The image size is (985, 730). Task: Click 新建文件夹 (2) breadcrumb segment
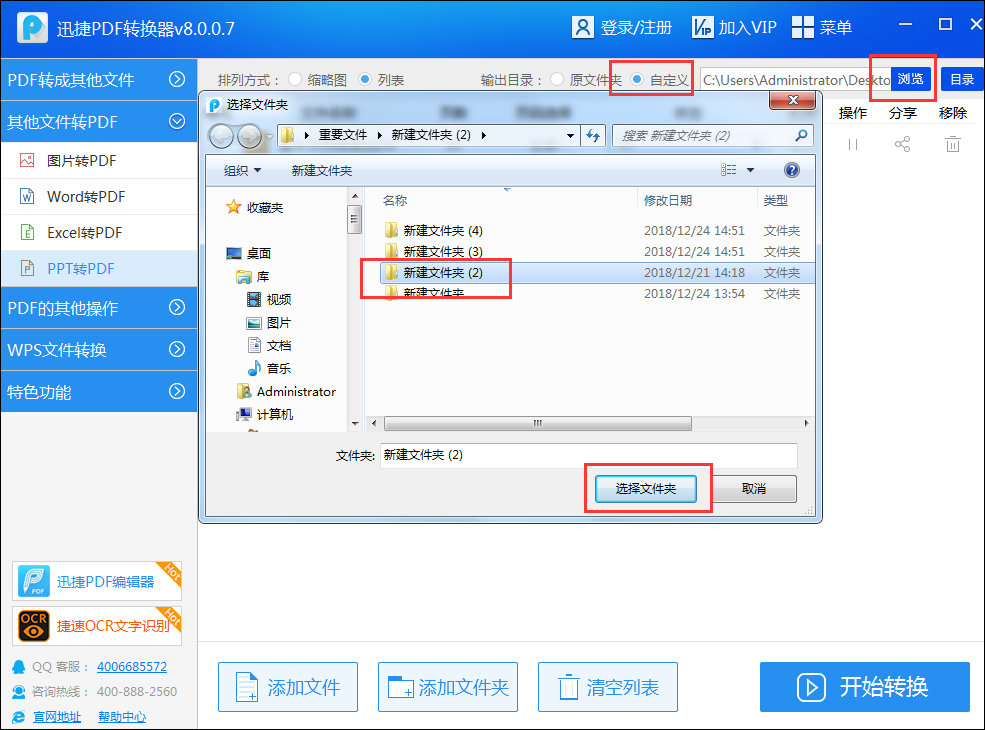(x=431, y=135)
